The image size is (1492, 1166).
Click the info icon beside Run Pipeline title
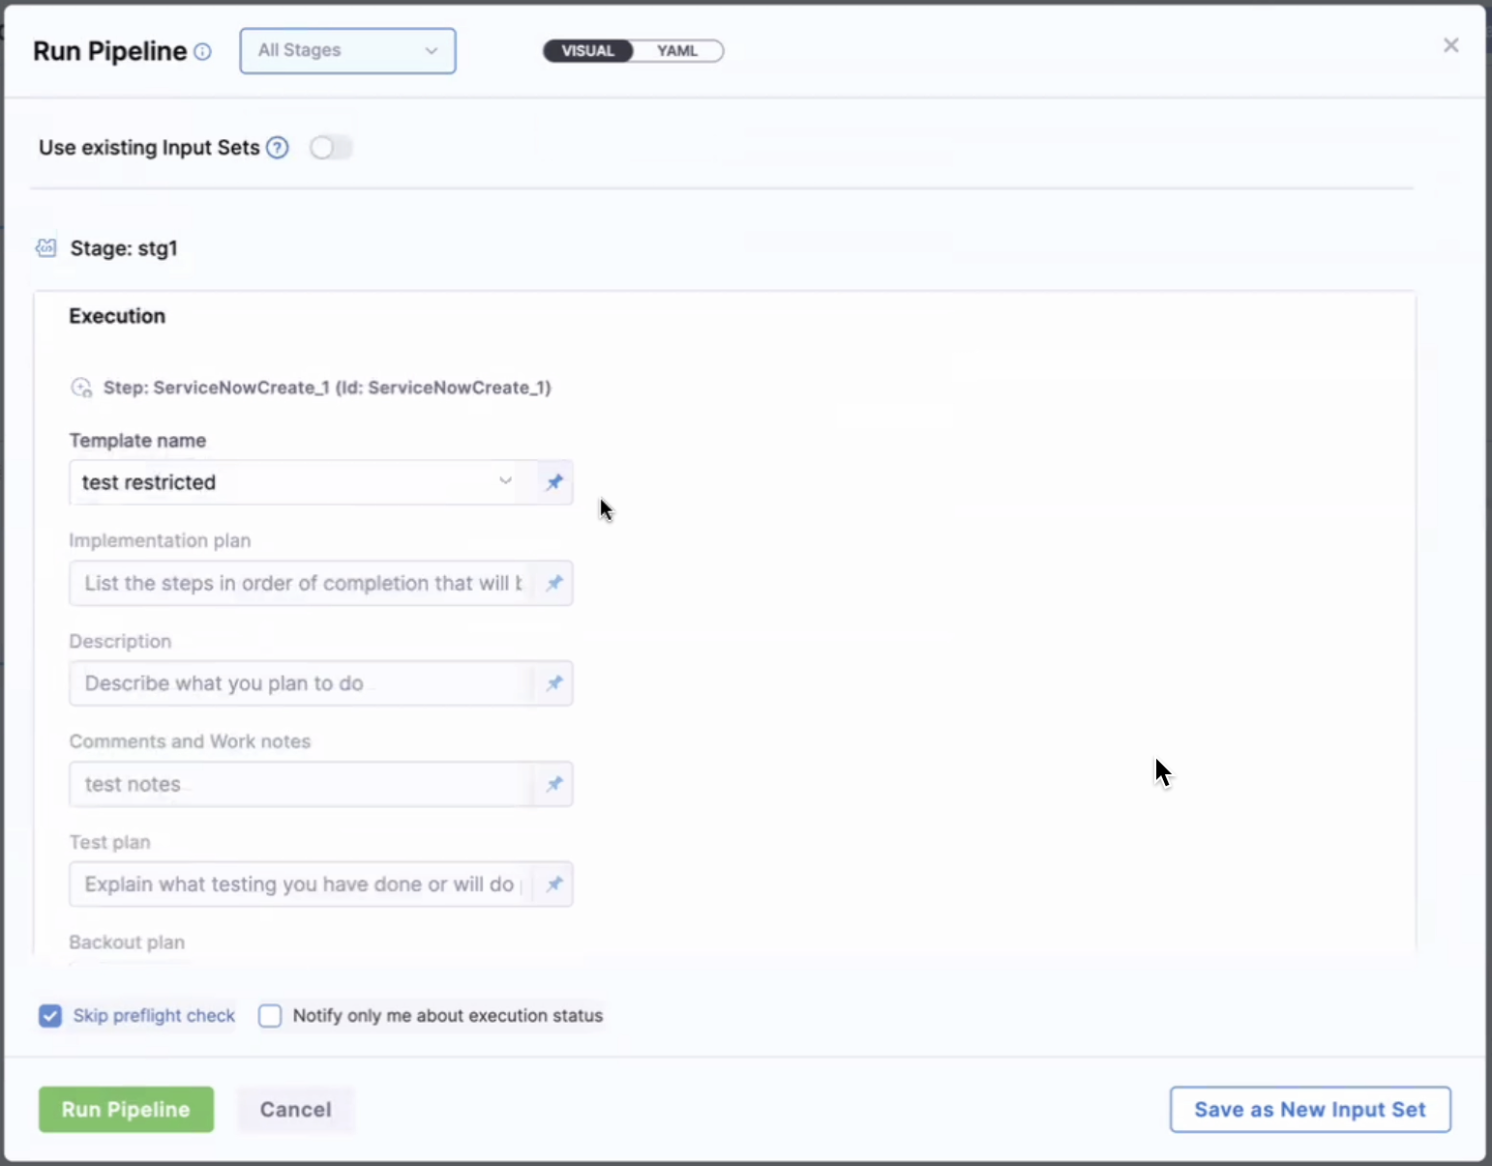click(x=203, y=52)
